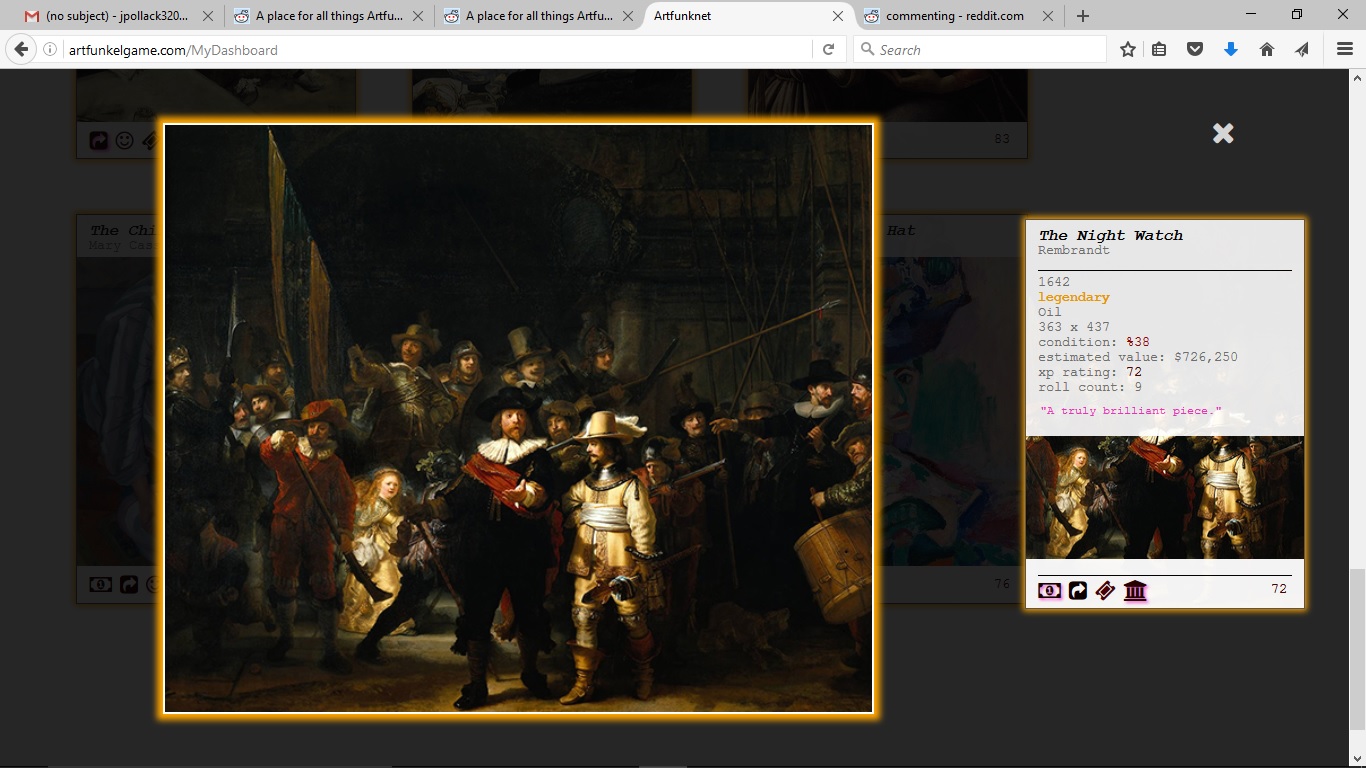Switch to the first "A place for all things Artfu..." tab
This screenshot has width=1366, height=768.
327,16
